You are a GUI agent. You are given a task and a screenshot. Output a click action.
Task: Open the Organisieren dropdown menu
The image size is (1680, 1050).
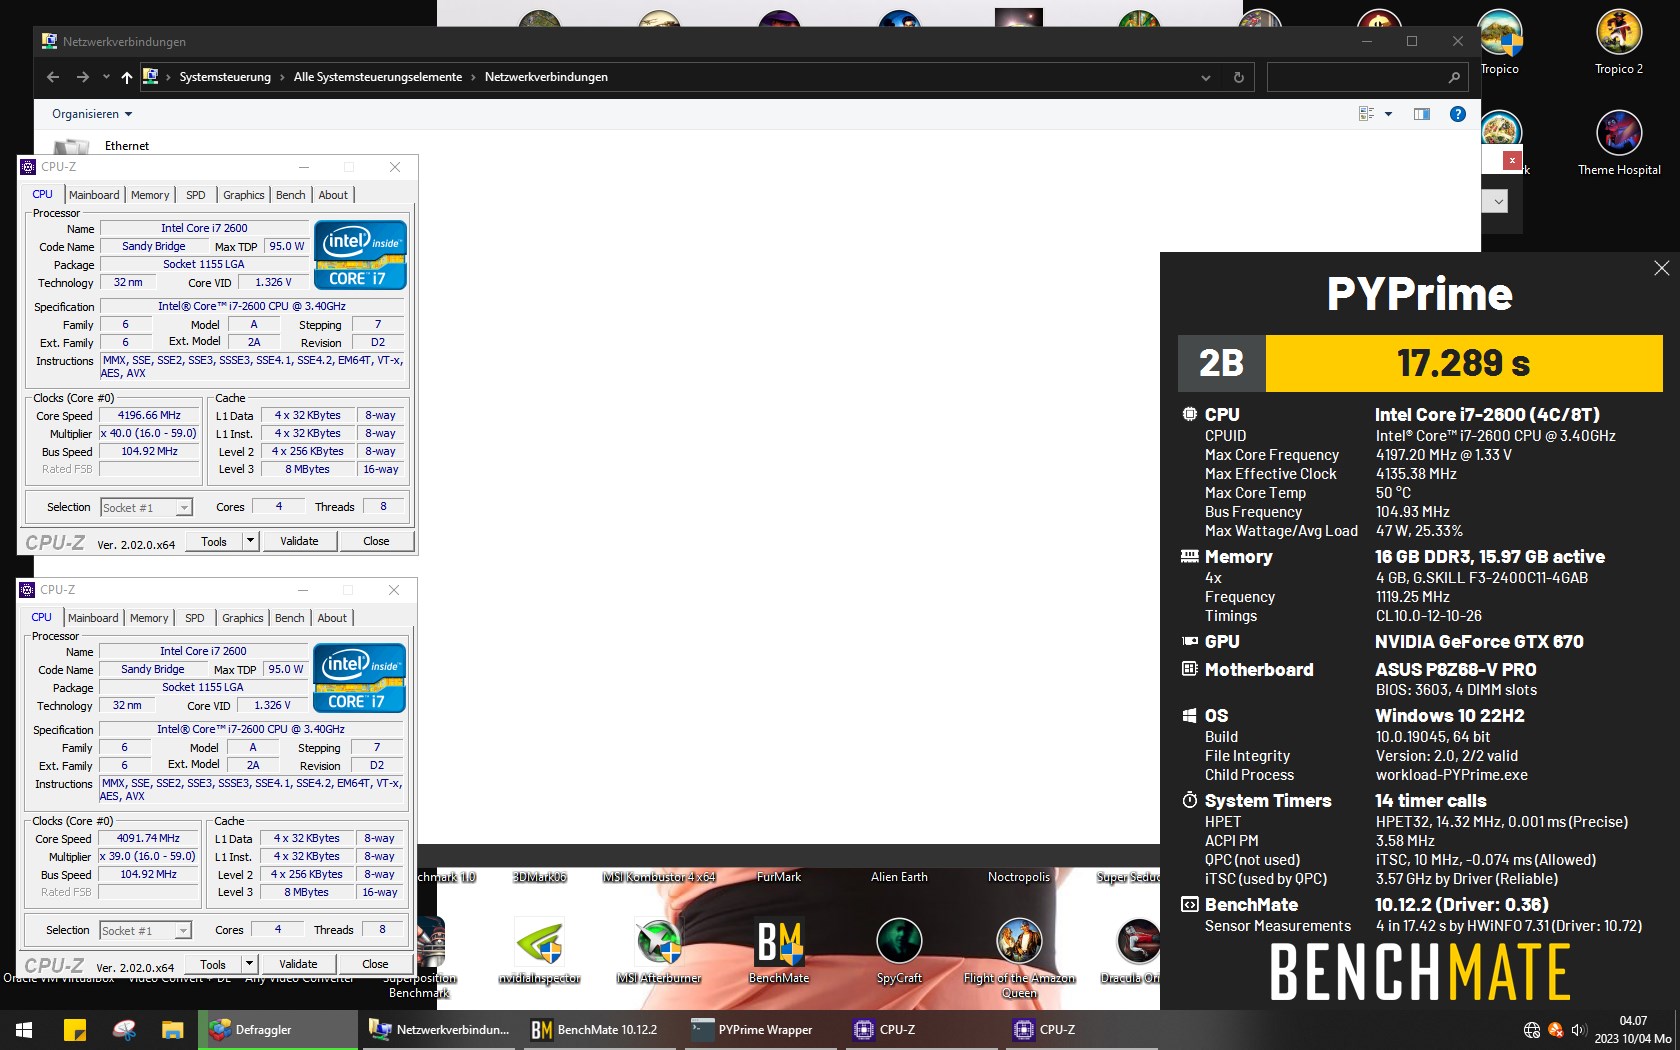pyautogui.click(x=92, y=114)
